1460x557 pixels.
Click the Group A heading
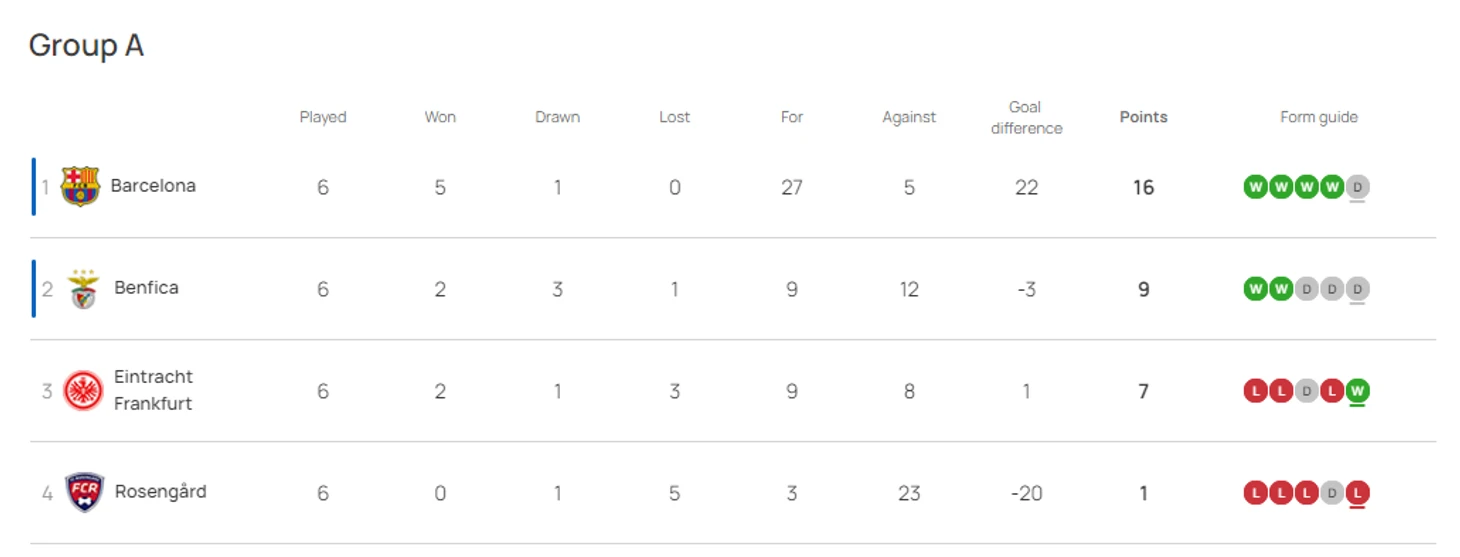coord(86,46)
